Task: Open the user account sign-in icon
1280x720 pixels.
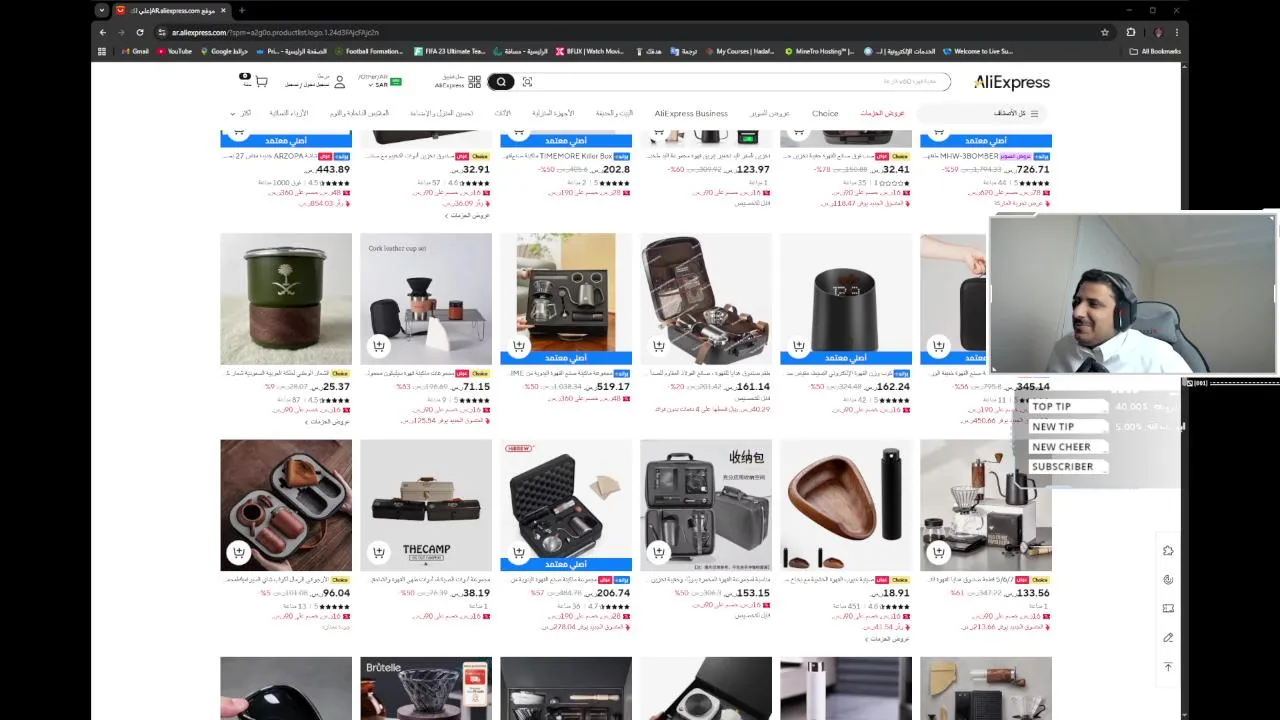Action: point(339,82)
